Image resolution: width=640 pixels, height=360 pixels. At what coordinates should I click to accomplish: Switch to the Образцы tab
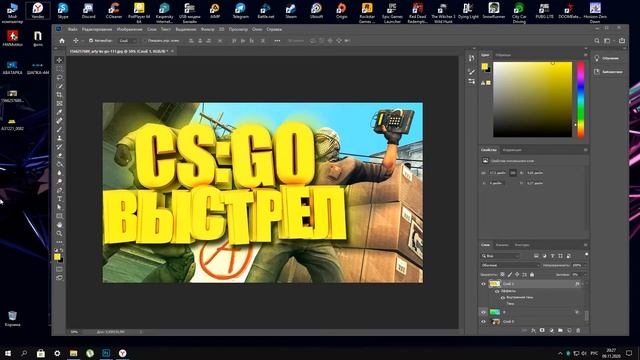pos(503,55)
